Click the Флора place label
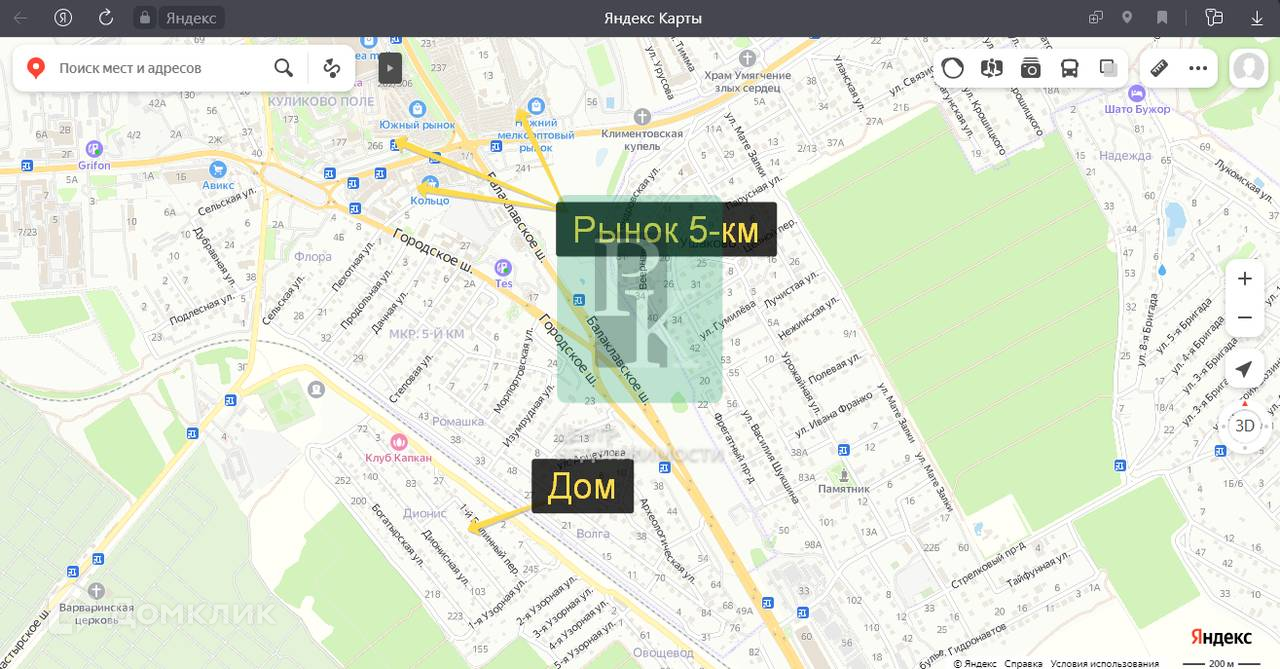1280x669 pixels. tap(313, 257)
